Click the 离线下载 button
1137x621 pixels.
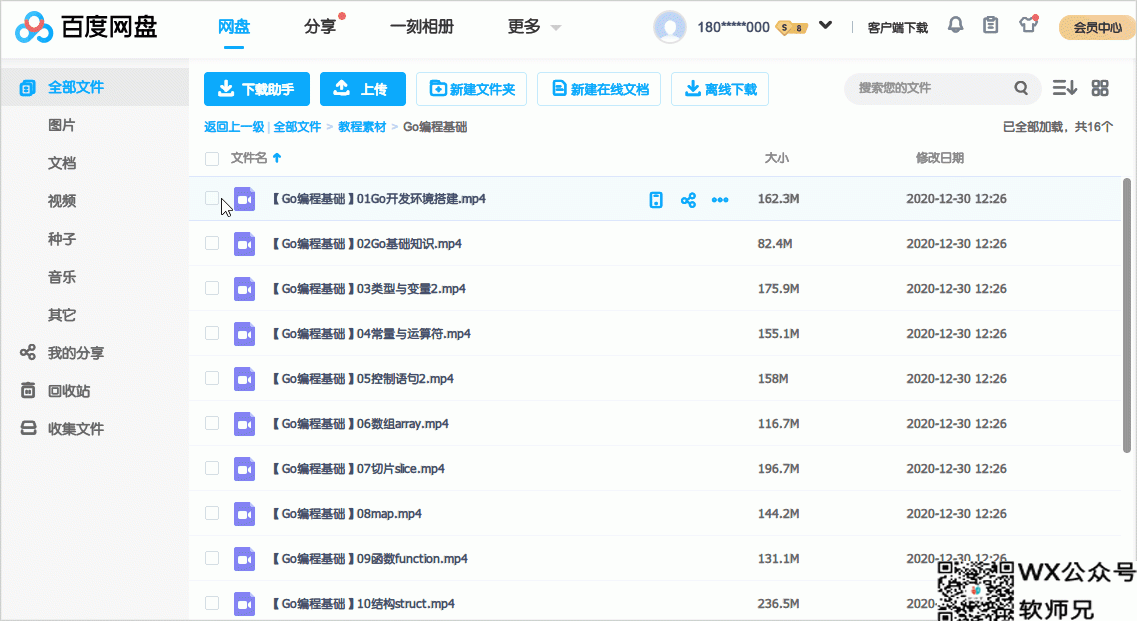pos(720,89)
